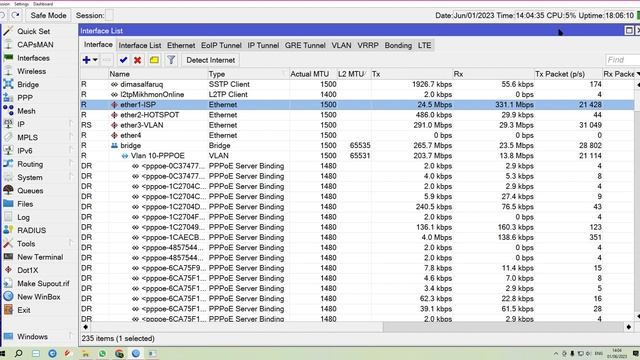
Task: Expand the Routing submenu
Action: tap(30, 164)
